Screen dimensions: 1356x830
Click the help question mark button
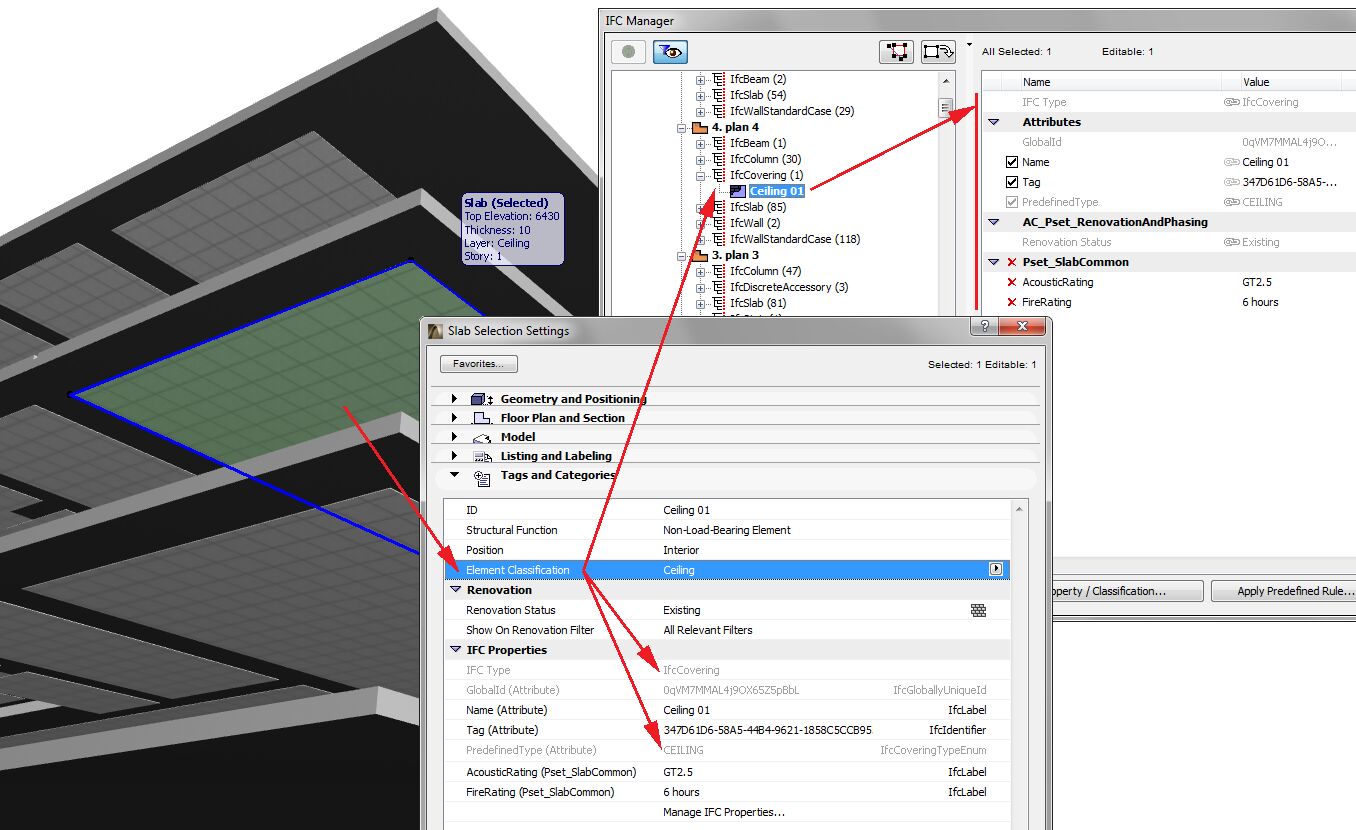pyautogui.click(x=984, y=327)
